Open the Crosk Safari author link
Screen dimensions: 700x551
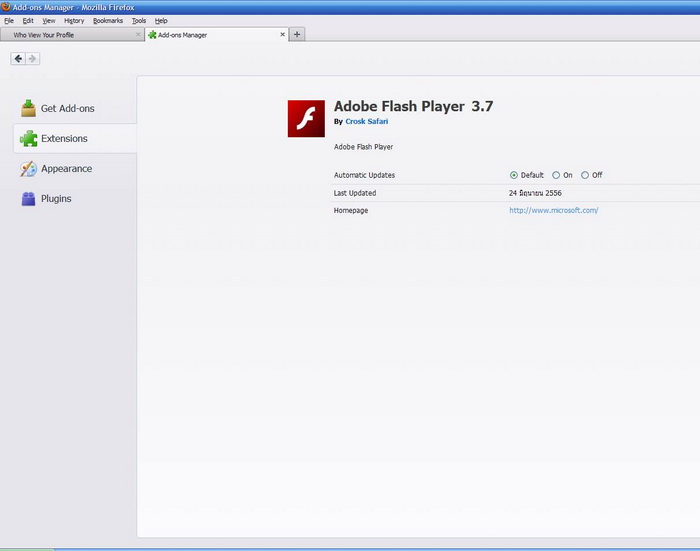(x=367, y=121)
